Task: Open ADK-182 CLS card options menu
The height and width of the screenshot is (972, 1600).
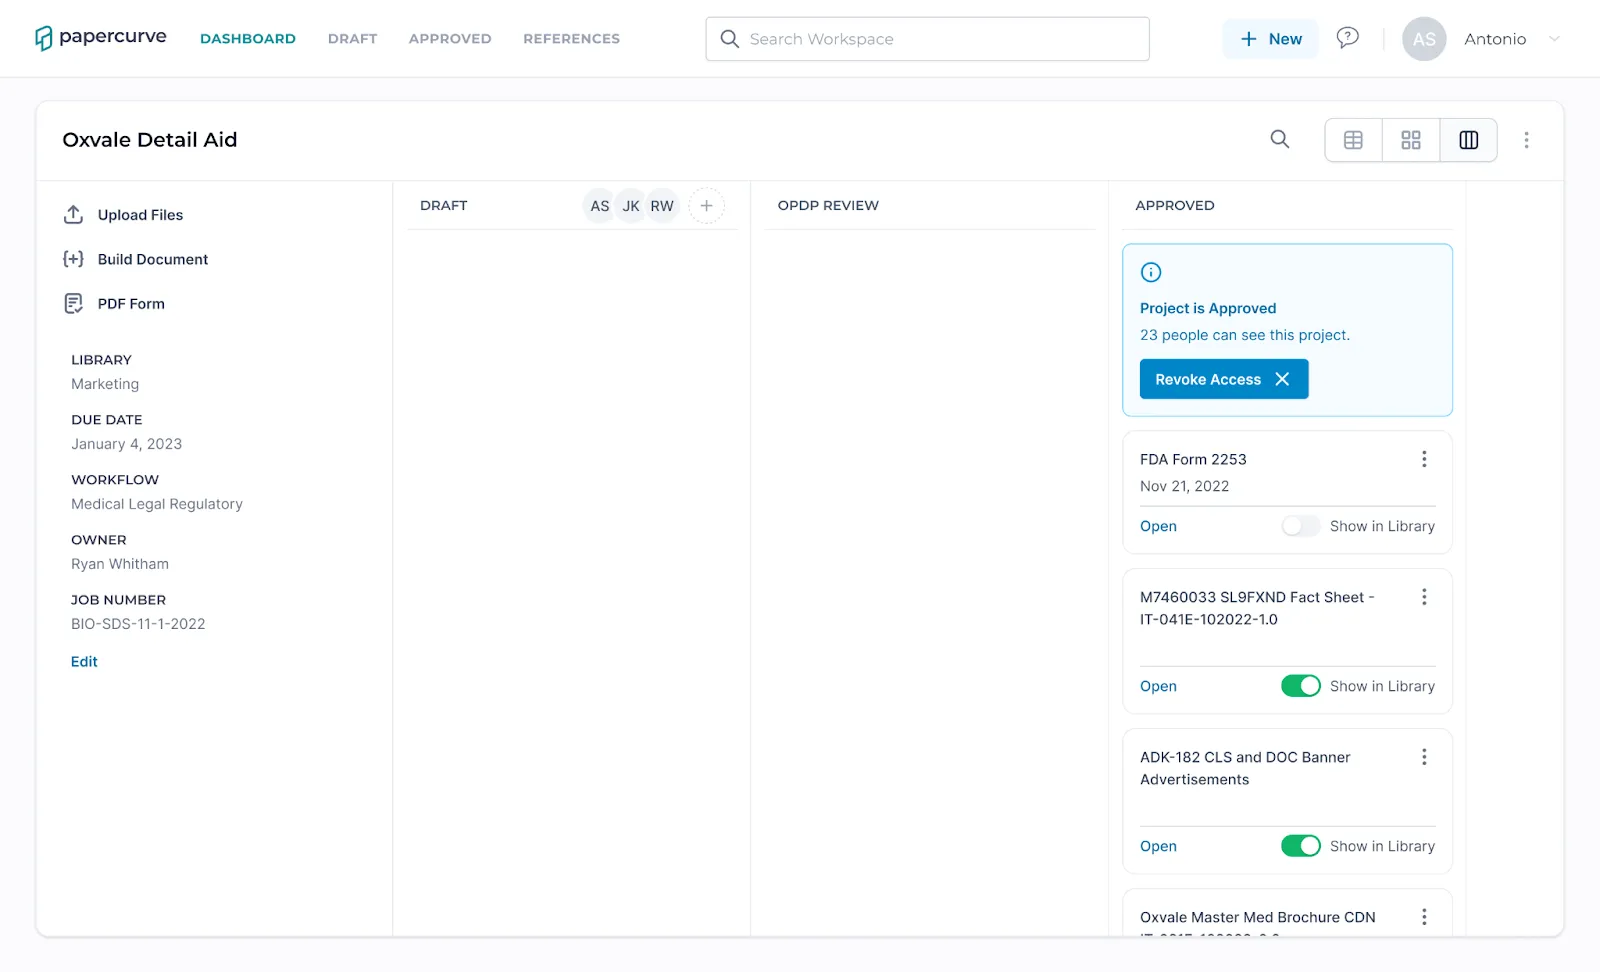Action: click(x=1424, y=757)
